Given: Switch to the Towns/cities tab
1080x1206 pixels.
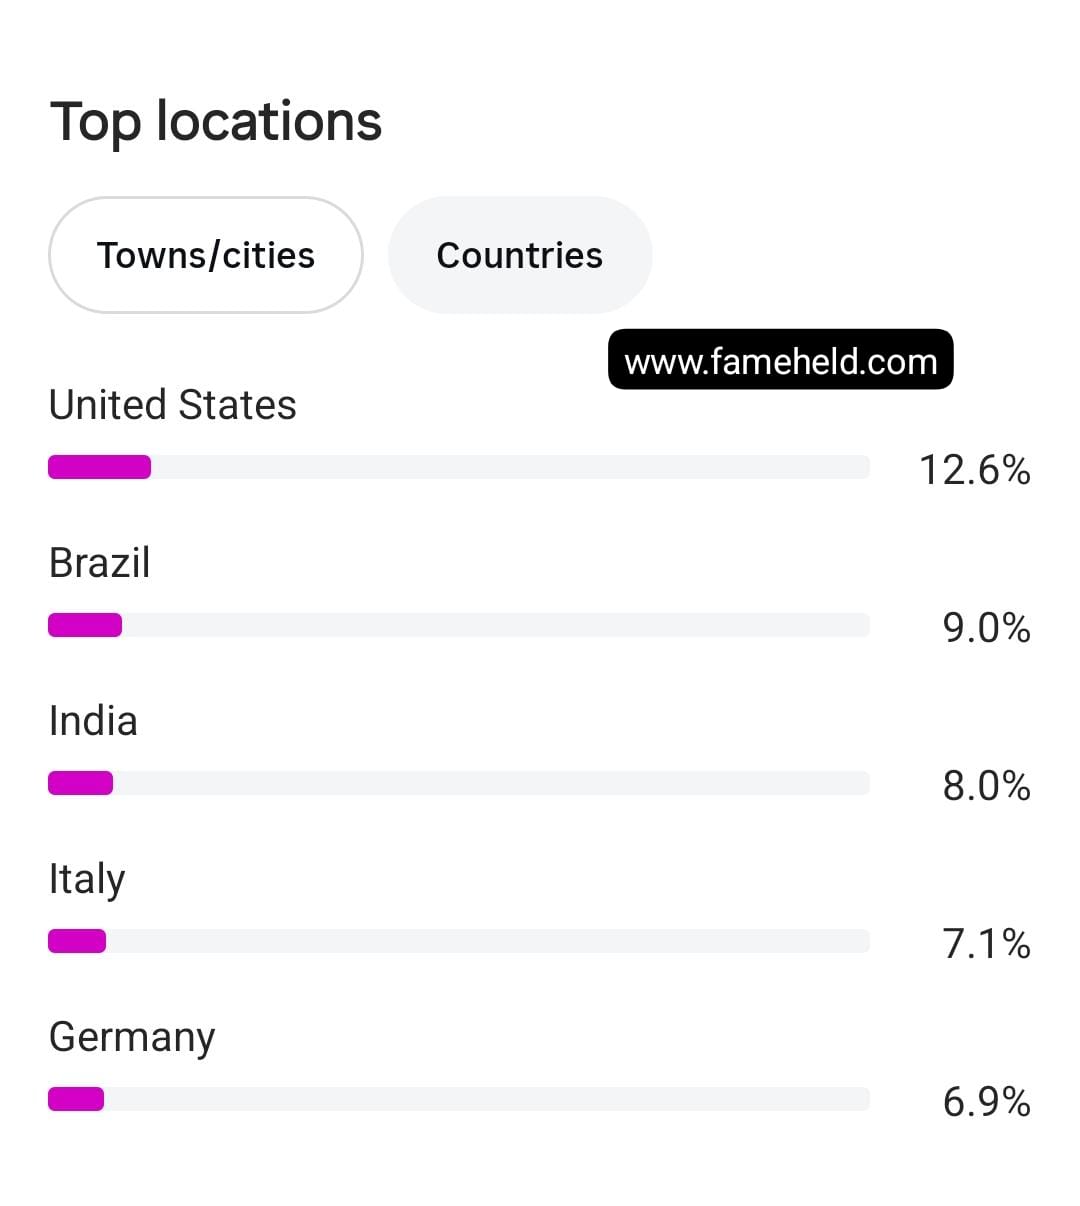Looking at the screenshot, I should [206, 255].
